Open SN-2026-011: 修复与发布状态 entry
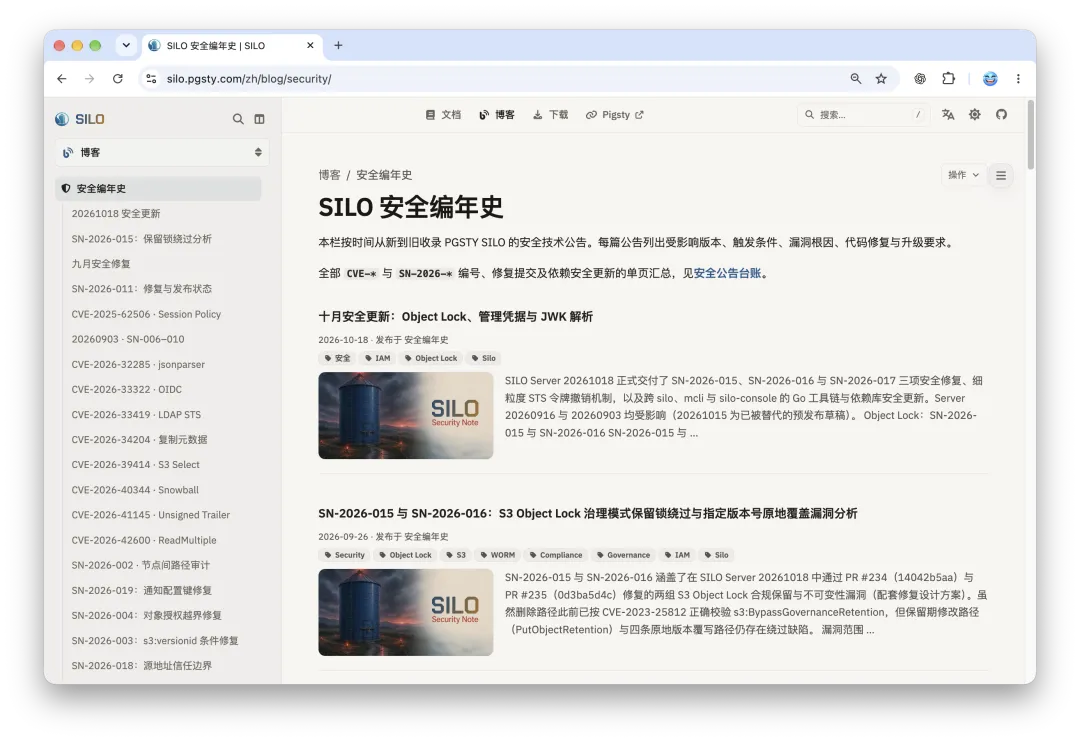1080x742 pixels. pos(141,289)
